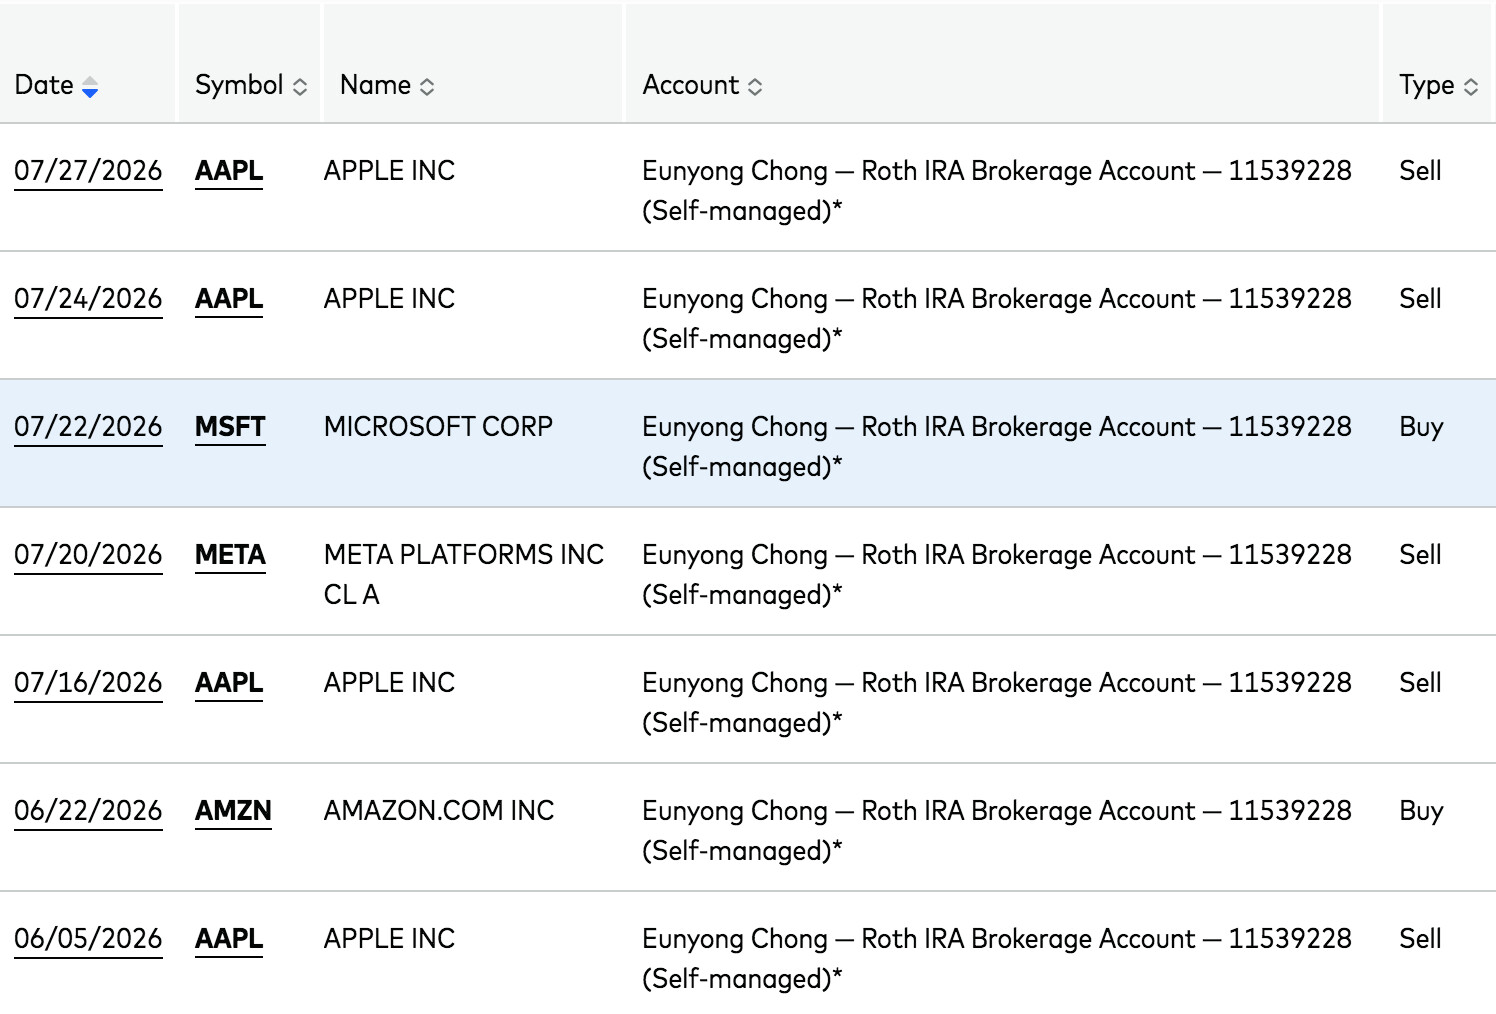Click Buy type in the AMZN row
The height and width of the screenshot is (1014, 1496).
[1421, 811]
